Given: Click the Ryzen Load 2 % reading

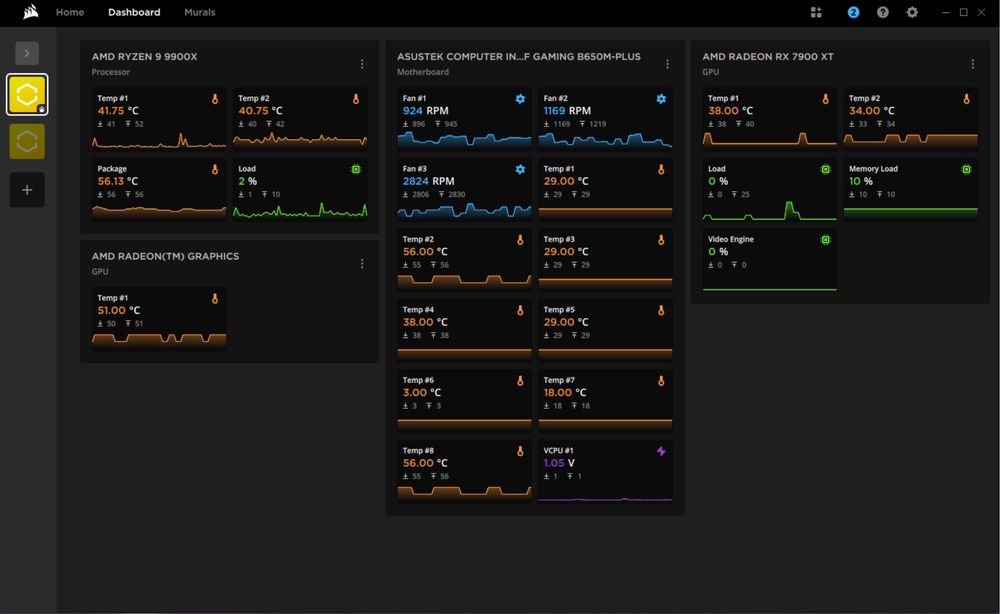Looking at the screenshot, I should (247, 181).
